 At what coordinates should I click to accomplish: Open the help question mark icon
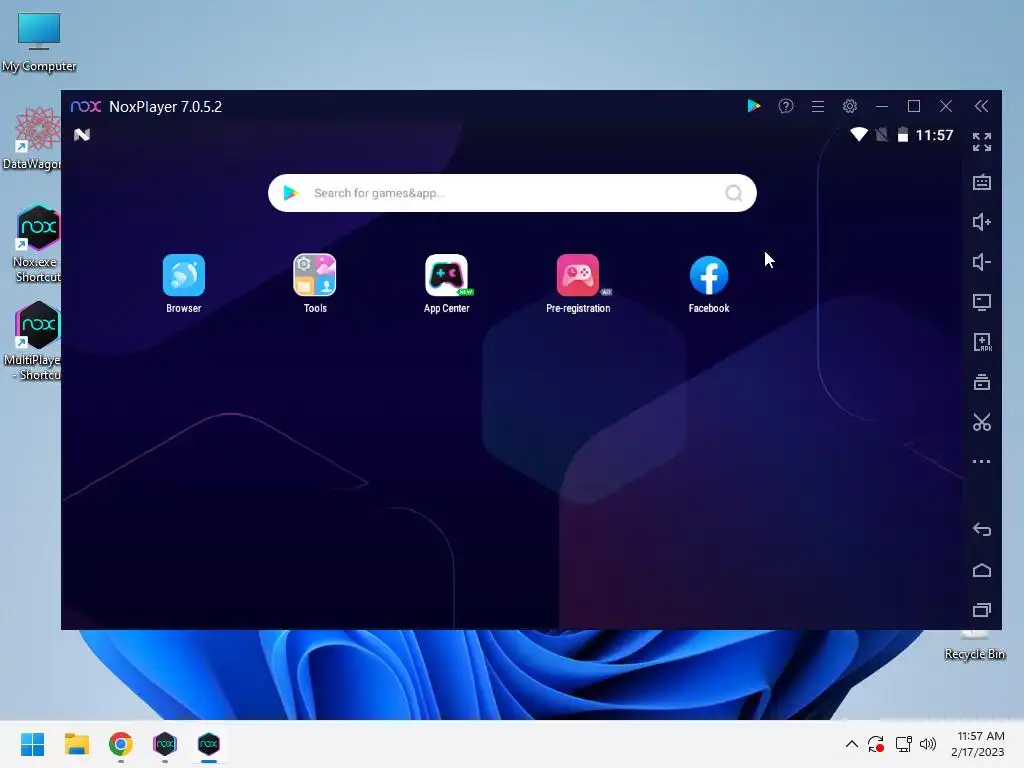pyautogui.click(x=786, y=106)
